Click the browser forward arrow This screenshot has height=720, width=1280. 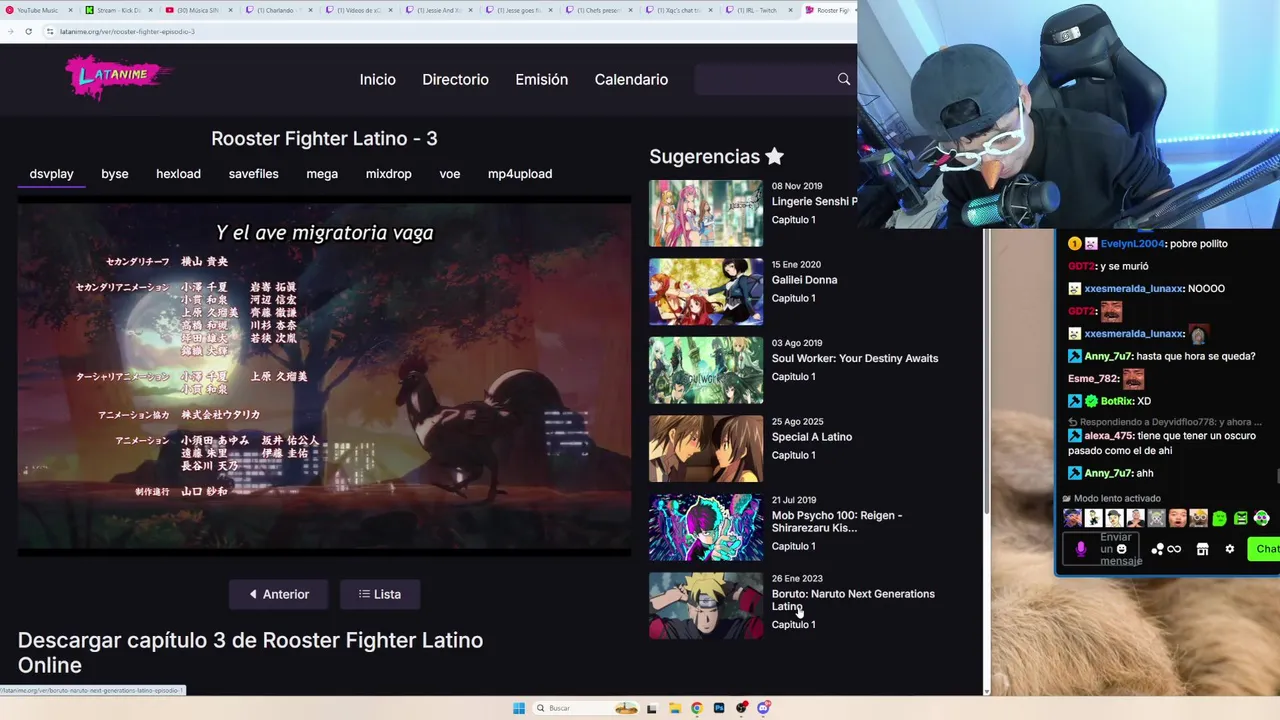pos(10,31)
